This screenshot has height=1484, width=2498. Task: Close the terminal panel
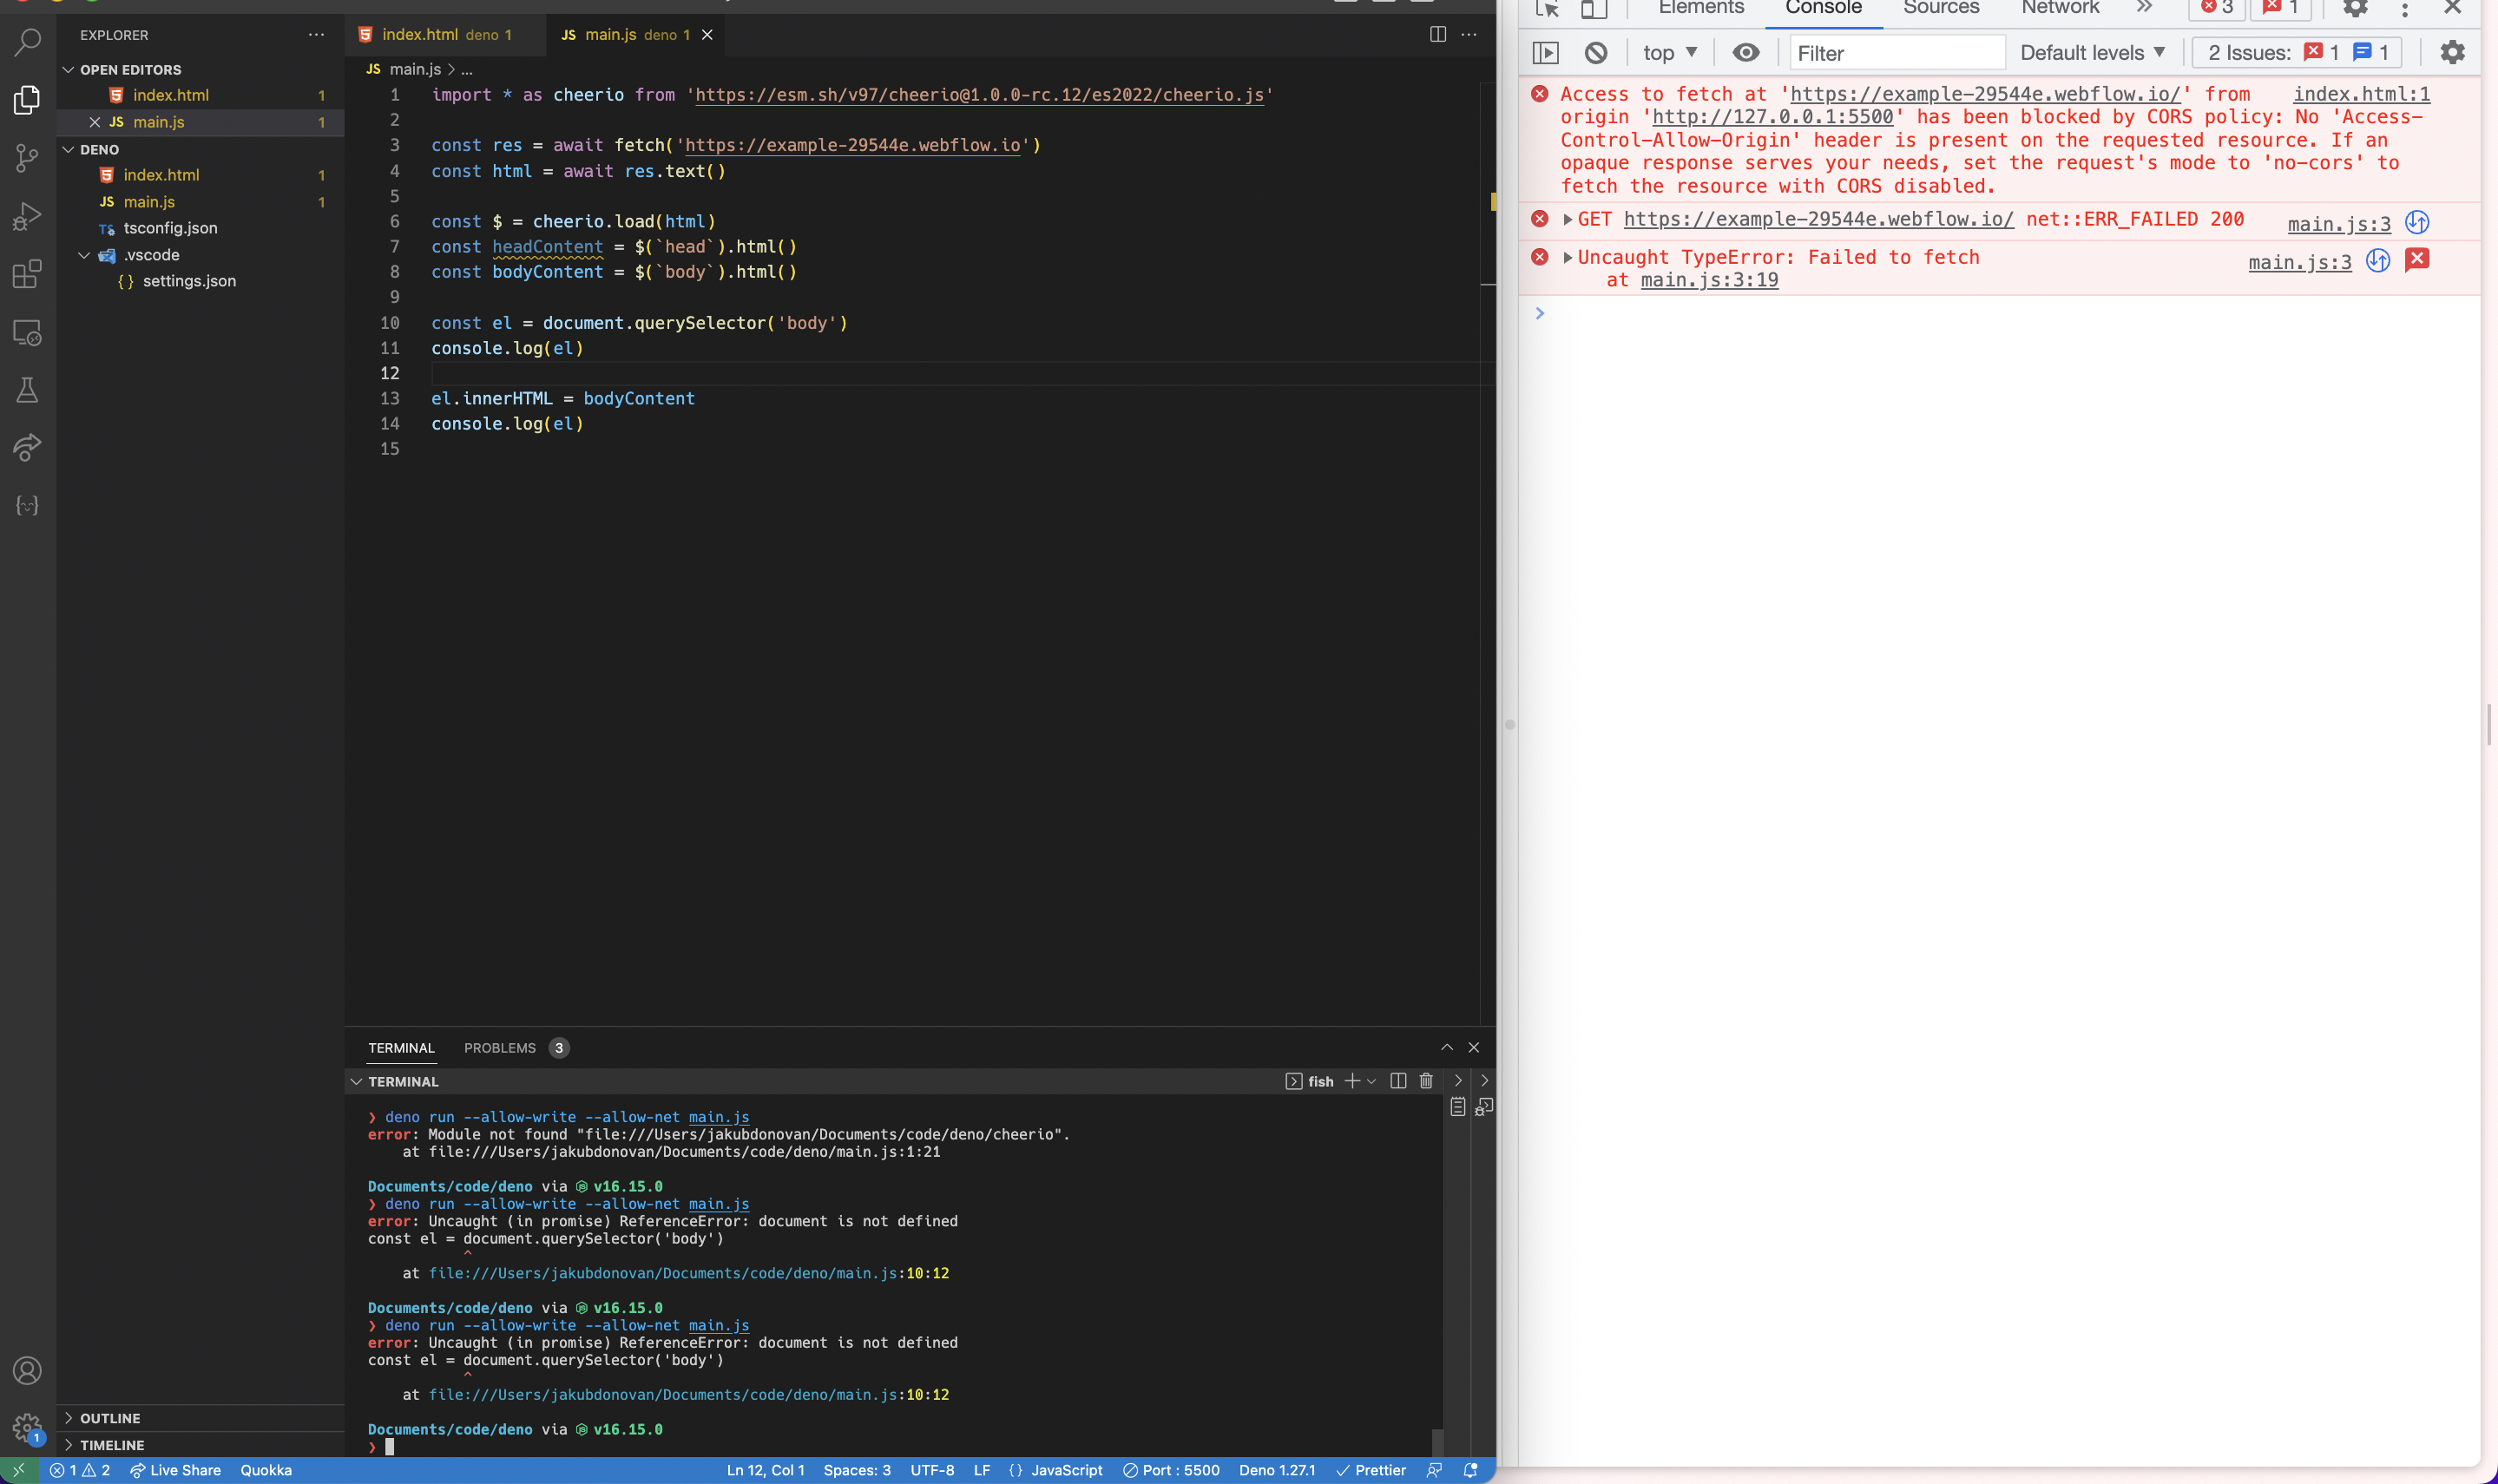point(1473,1047)
